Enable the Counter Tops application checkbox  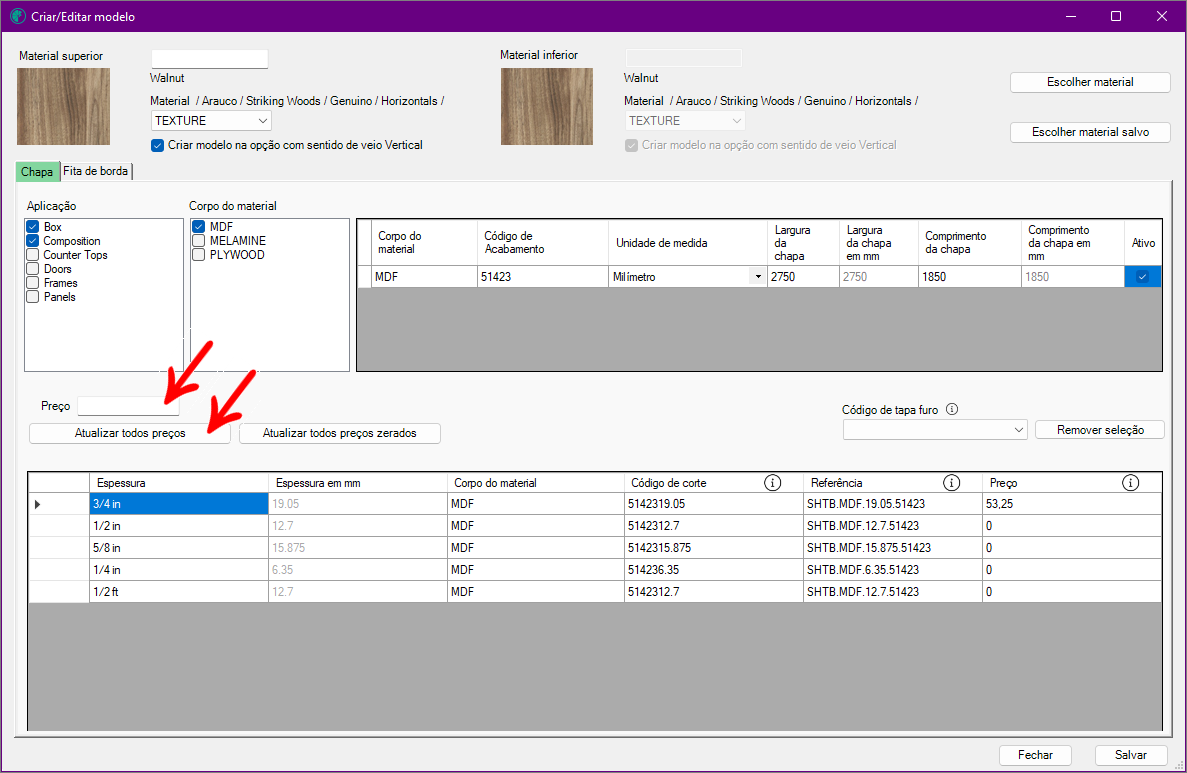click(33, 255)
